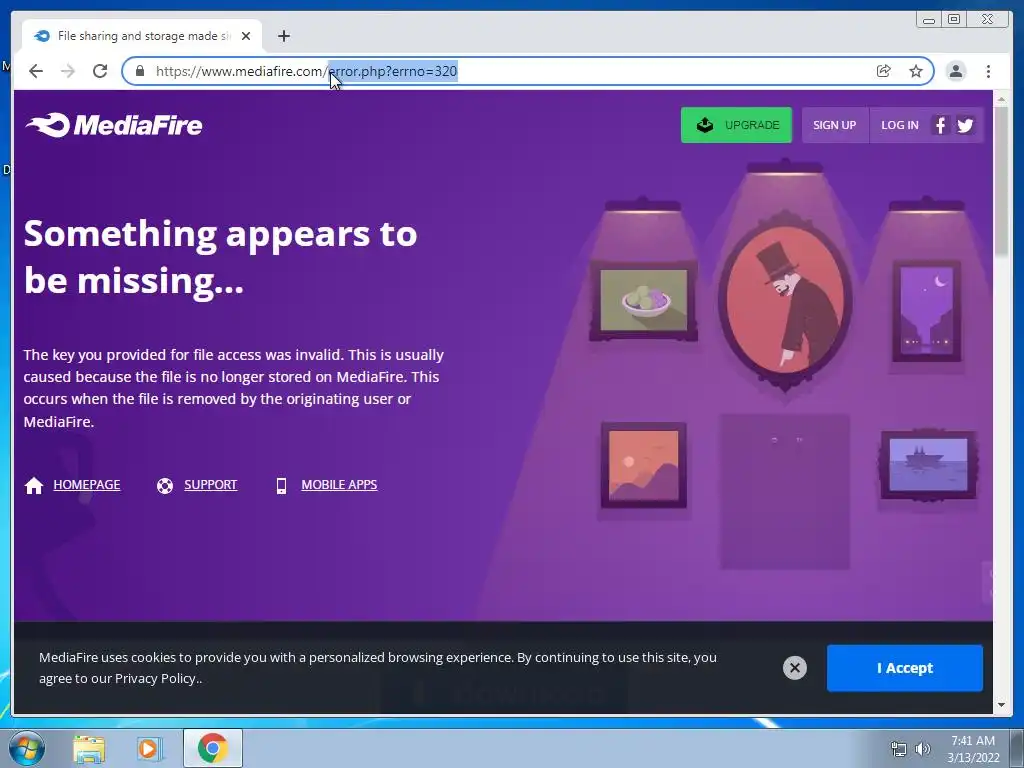The image size is (1024, 768).
Task: Log in with the Facebook icon
Action: (940, 125)
